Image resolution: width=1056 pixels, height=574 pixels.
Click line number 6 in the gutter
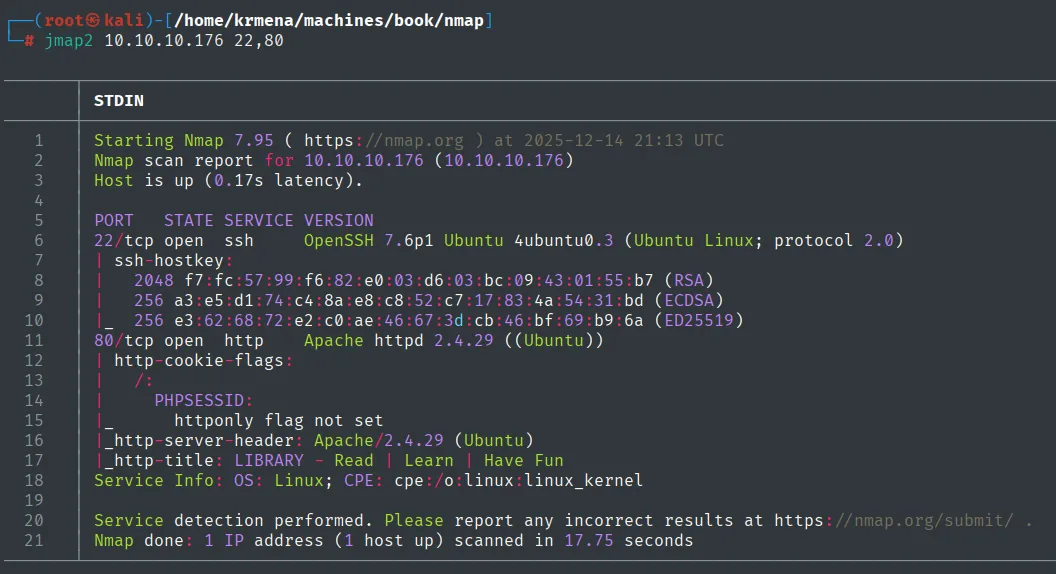pyautogui.click(x=38, y=241)
